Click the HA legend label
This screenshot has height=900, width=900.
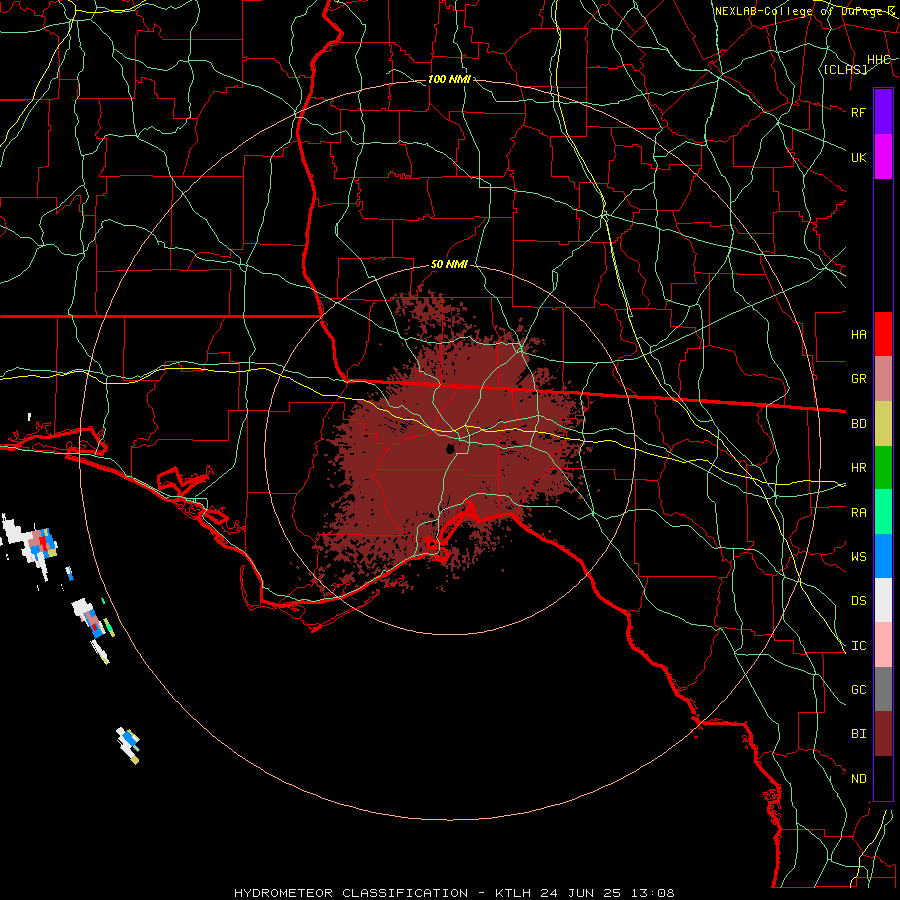tap(859, 335)
